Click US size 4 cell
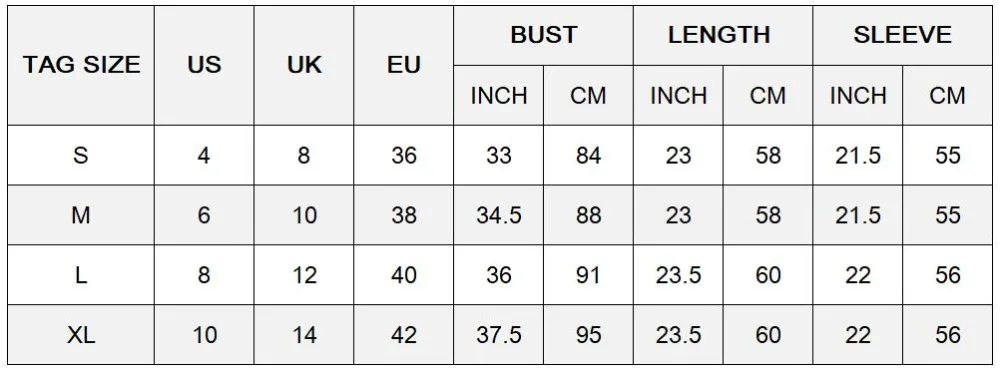Viewport: 1000px width, 371px height. coord(204,155)
